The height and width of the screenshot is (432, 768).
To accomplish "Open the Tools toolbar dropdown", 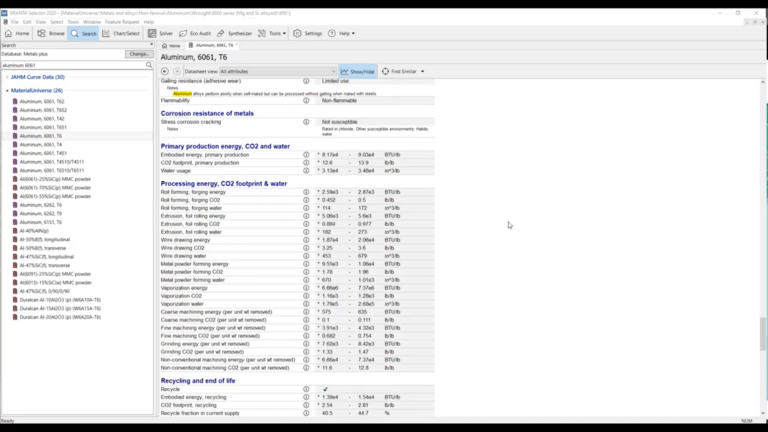I will coord(272,33).
